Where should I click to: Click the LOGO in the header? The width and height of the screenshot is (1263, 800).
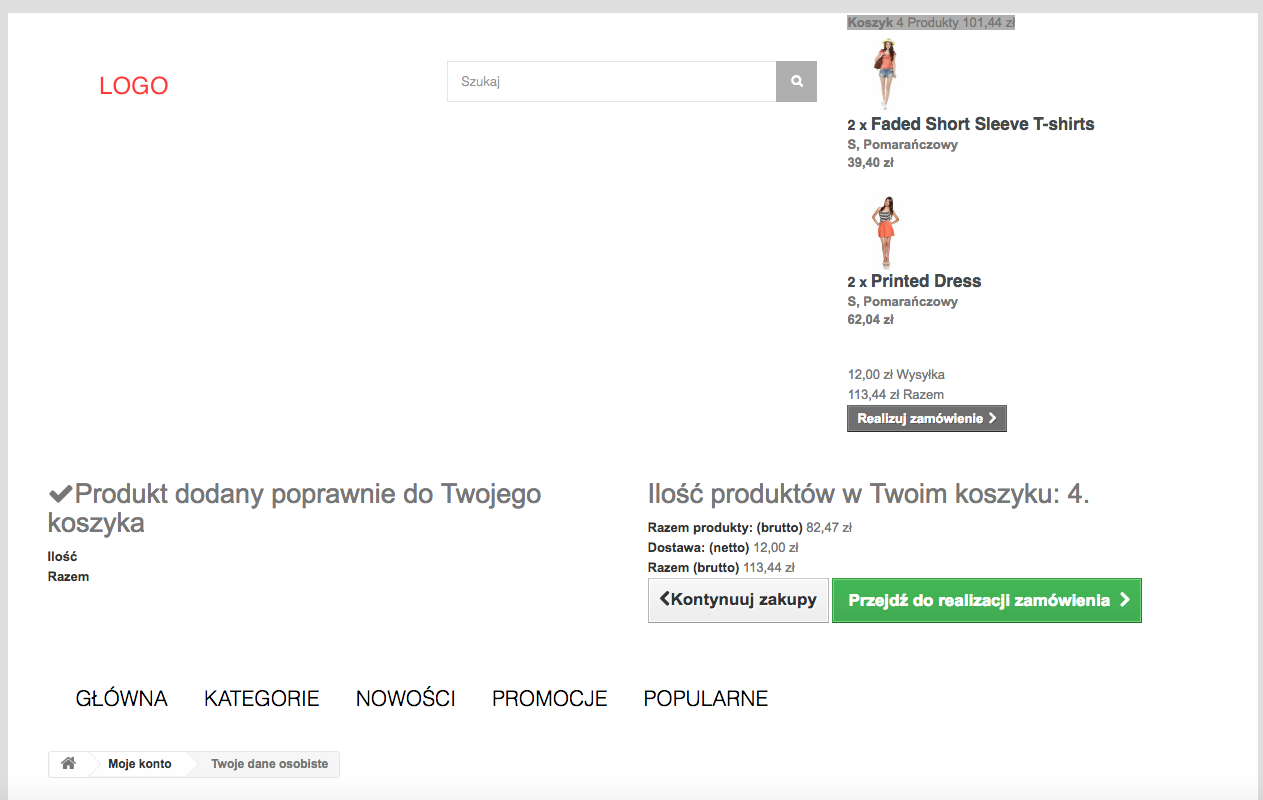[133, 86]
